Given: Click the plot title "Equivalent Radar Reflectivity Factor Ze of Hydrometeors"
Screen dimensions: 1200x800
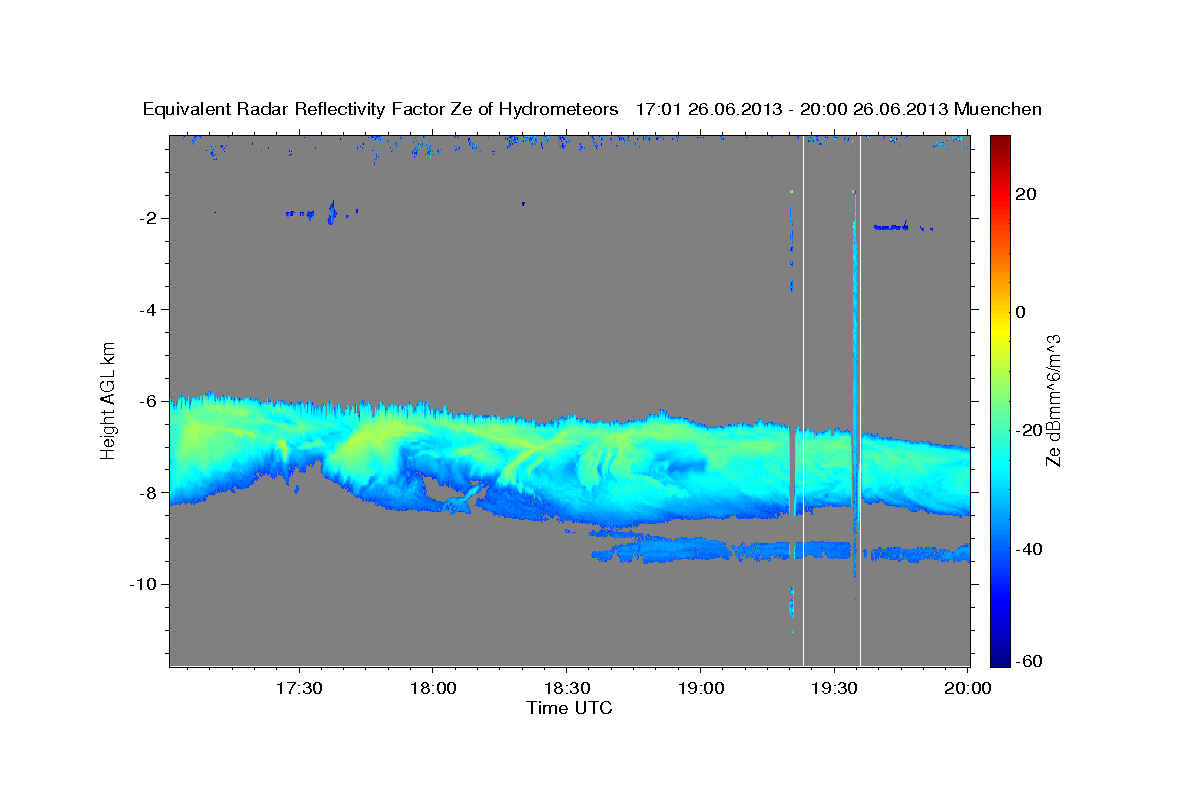Looking at the screenshot, I should click(x=381, y=110).
